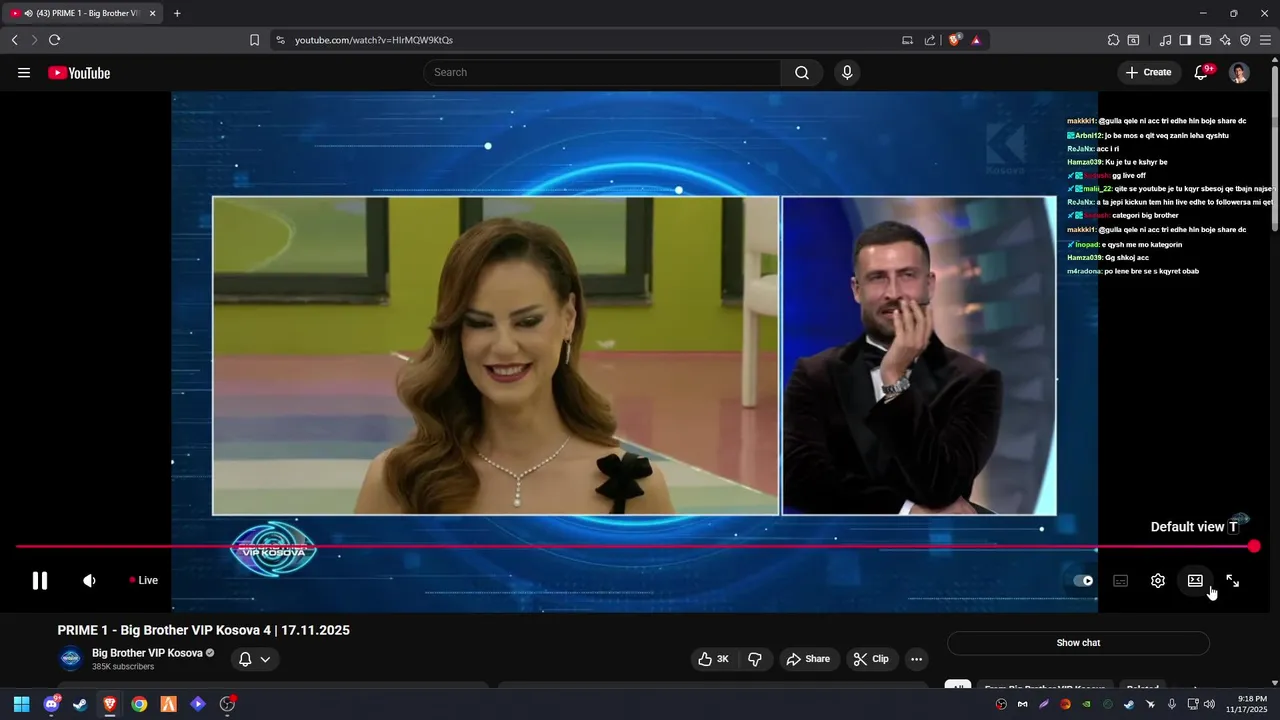Open Brave Leo AI sparkle icon

1225,40
